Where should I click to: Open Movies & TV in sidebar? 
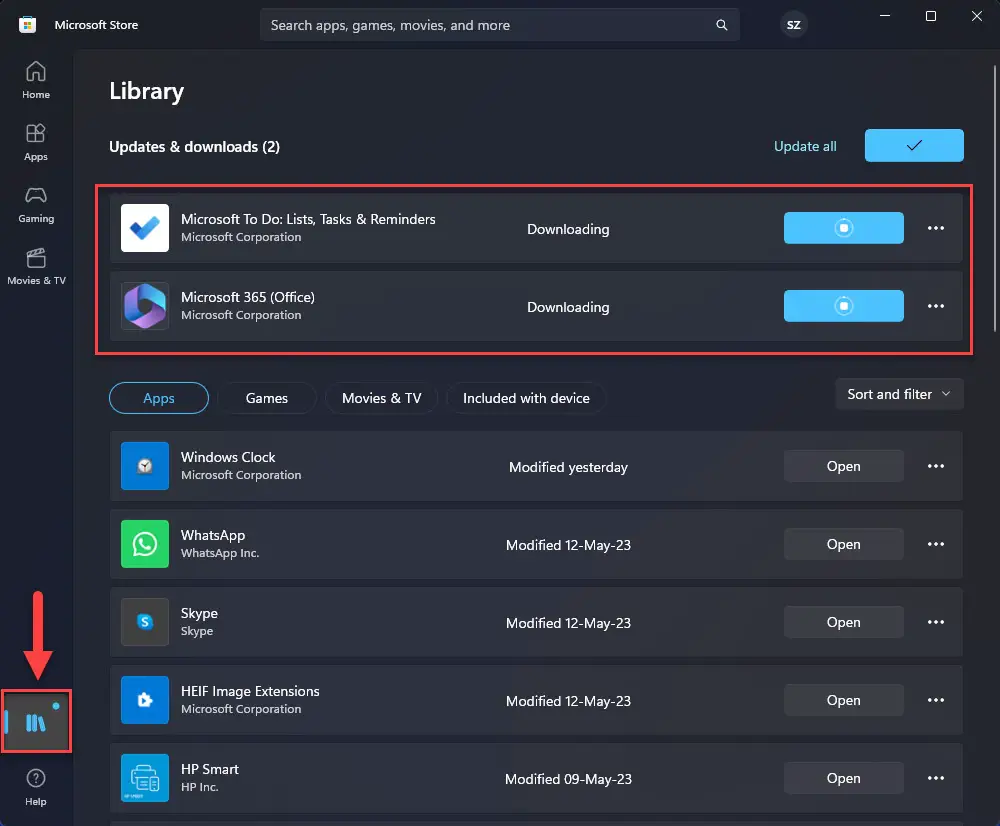point(36,266)
